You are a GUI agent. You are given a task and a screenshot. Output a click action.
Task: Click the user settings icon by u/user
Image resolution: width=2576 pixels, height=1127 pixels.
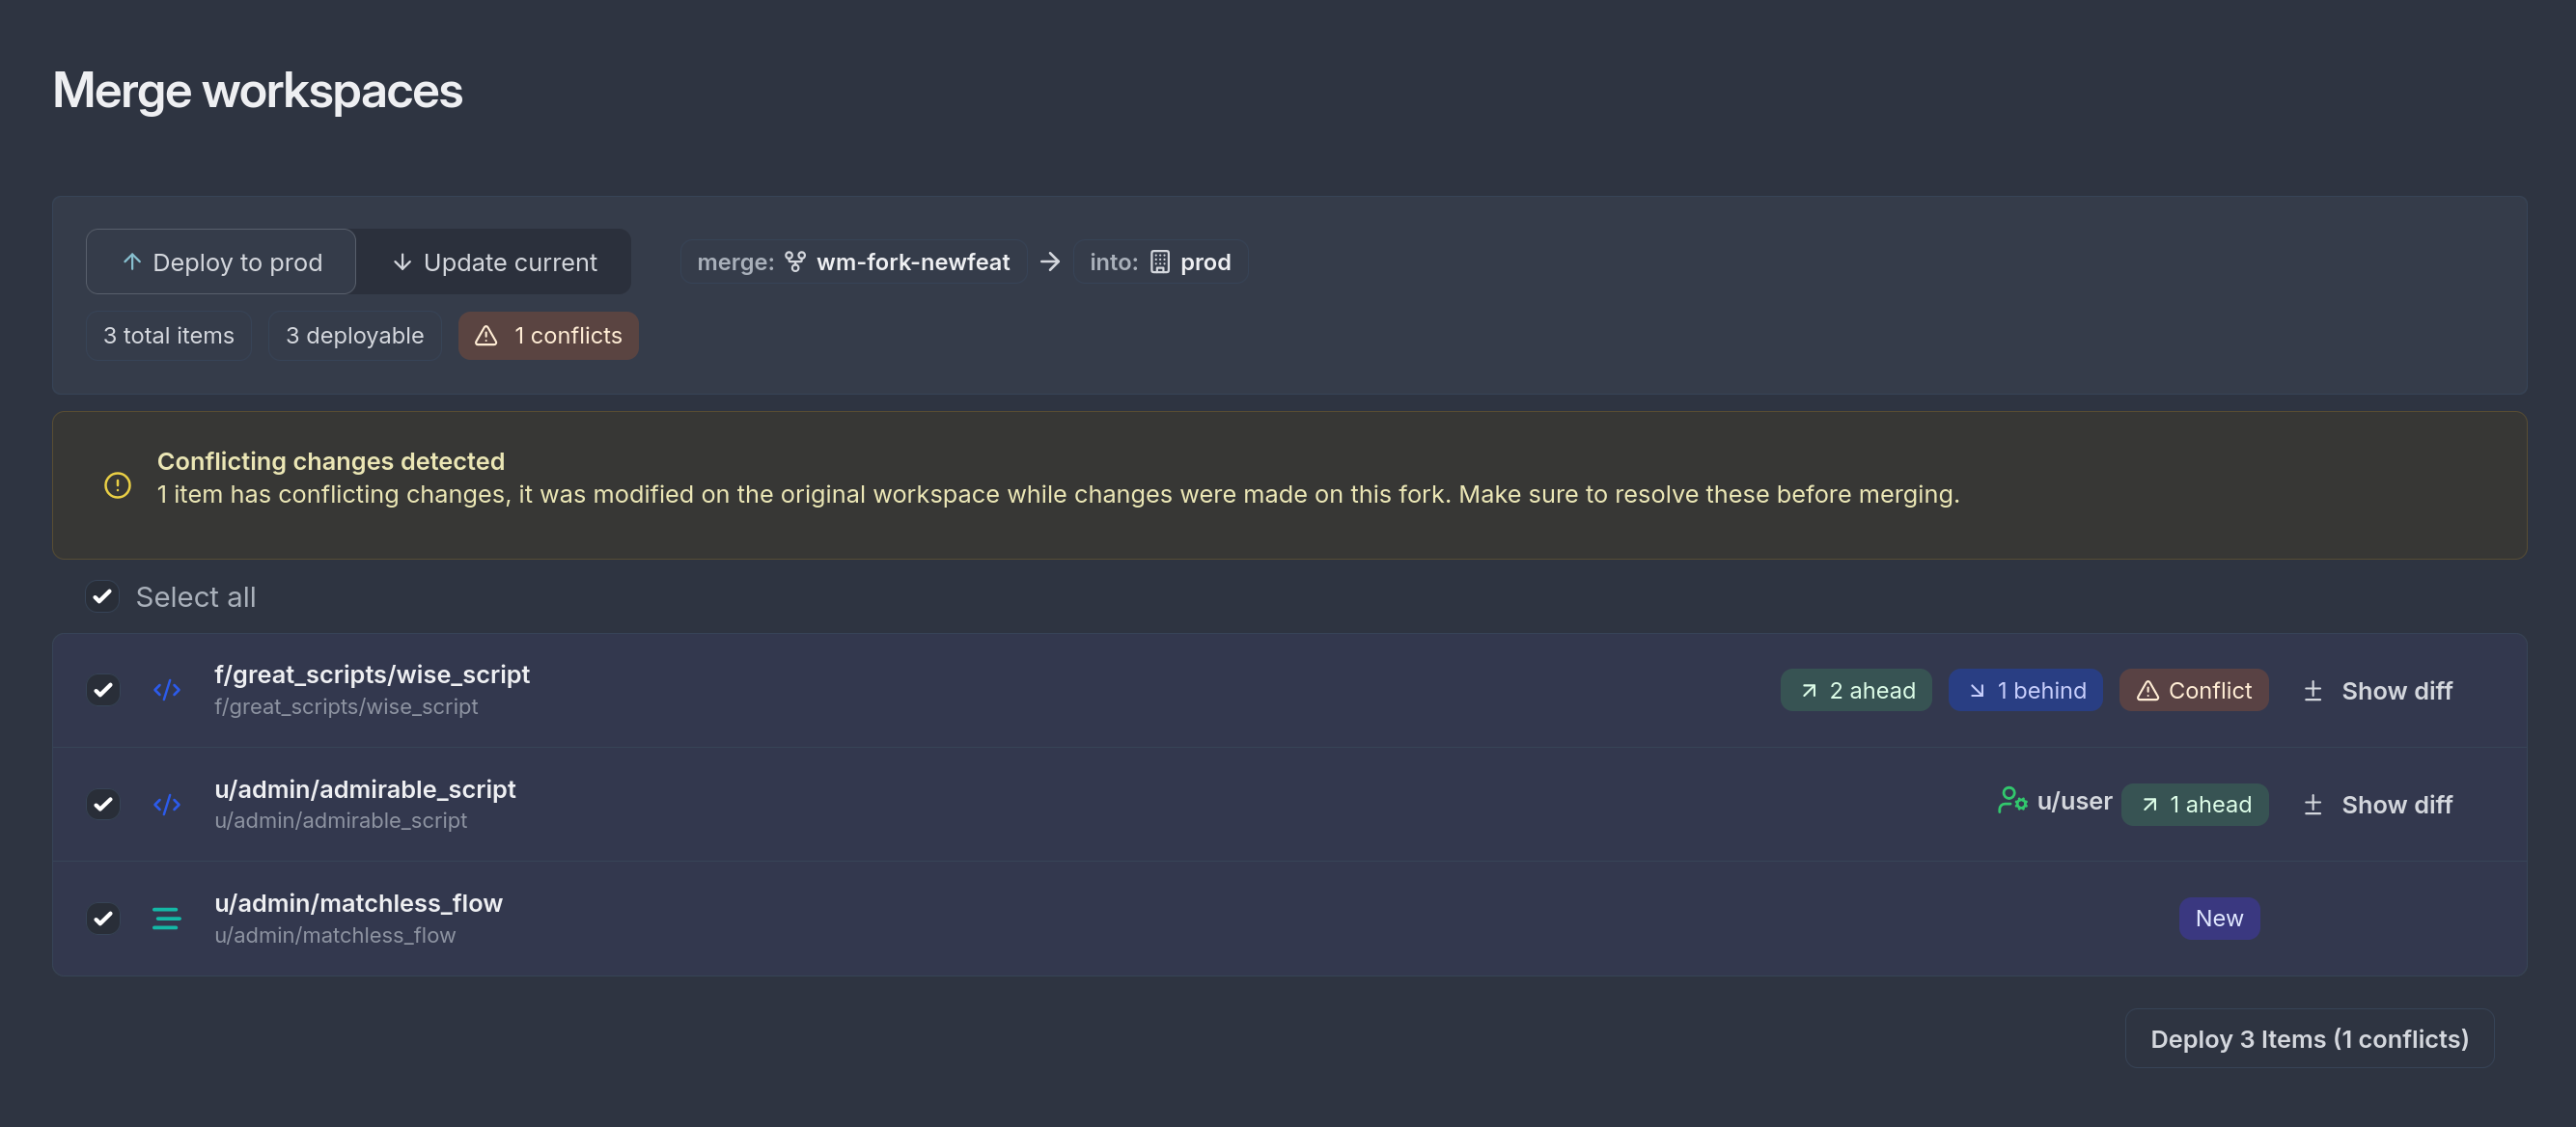point(2011,800)
